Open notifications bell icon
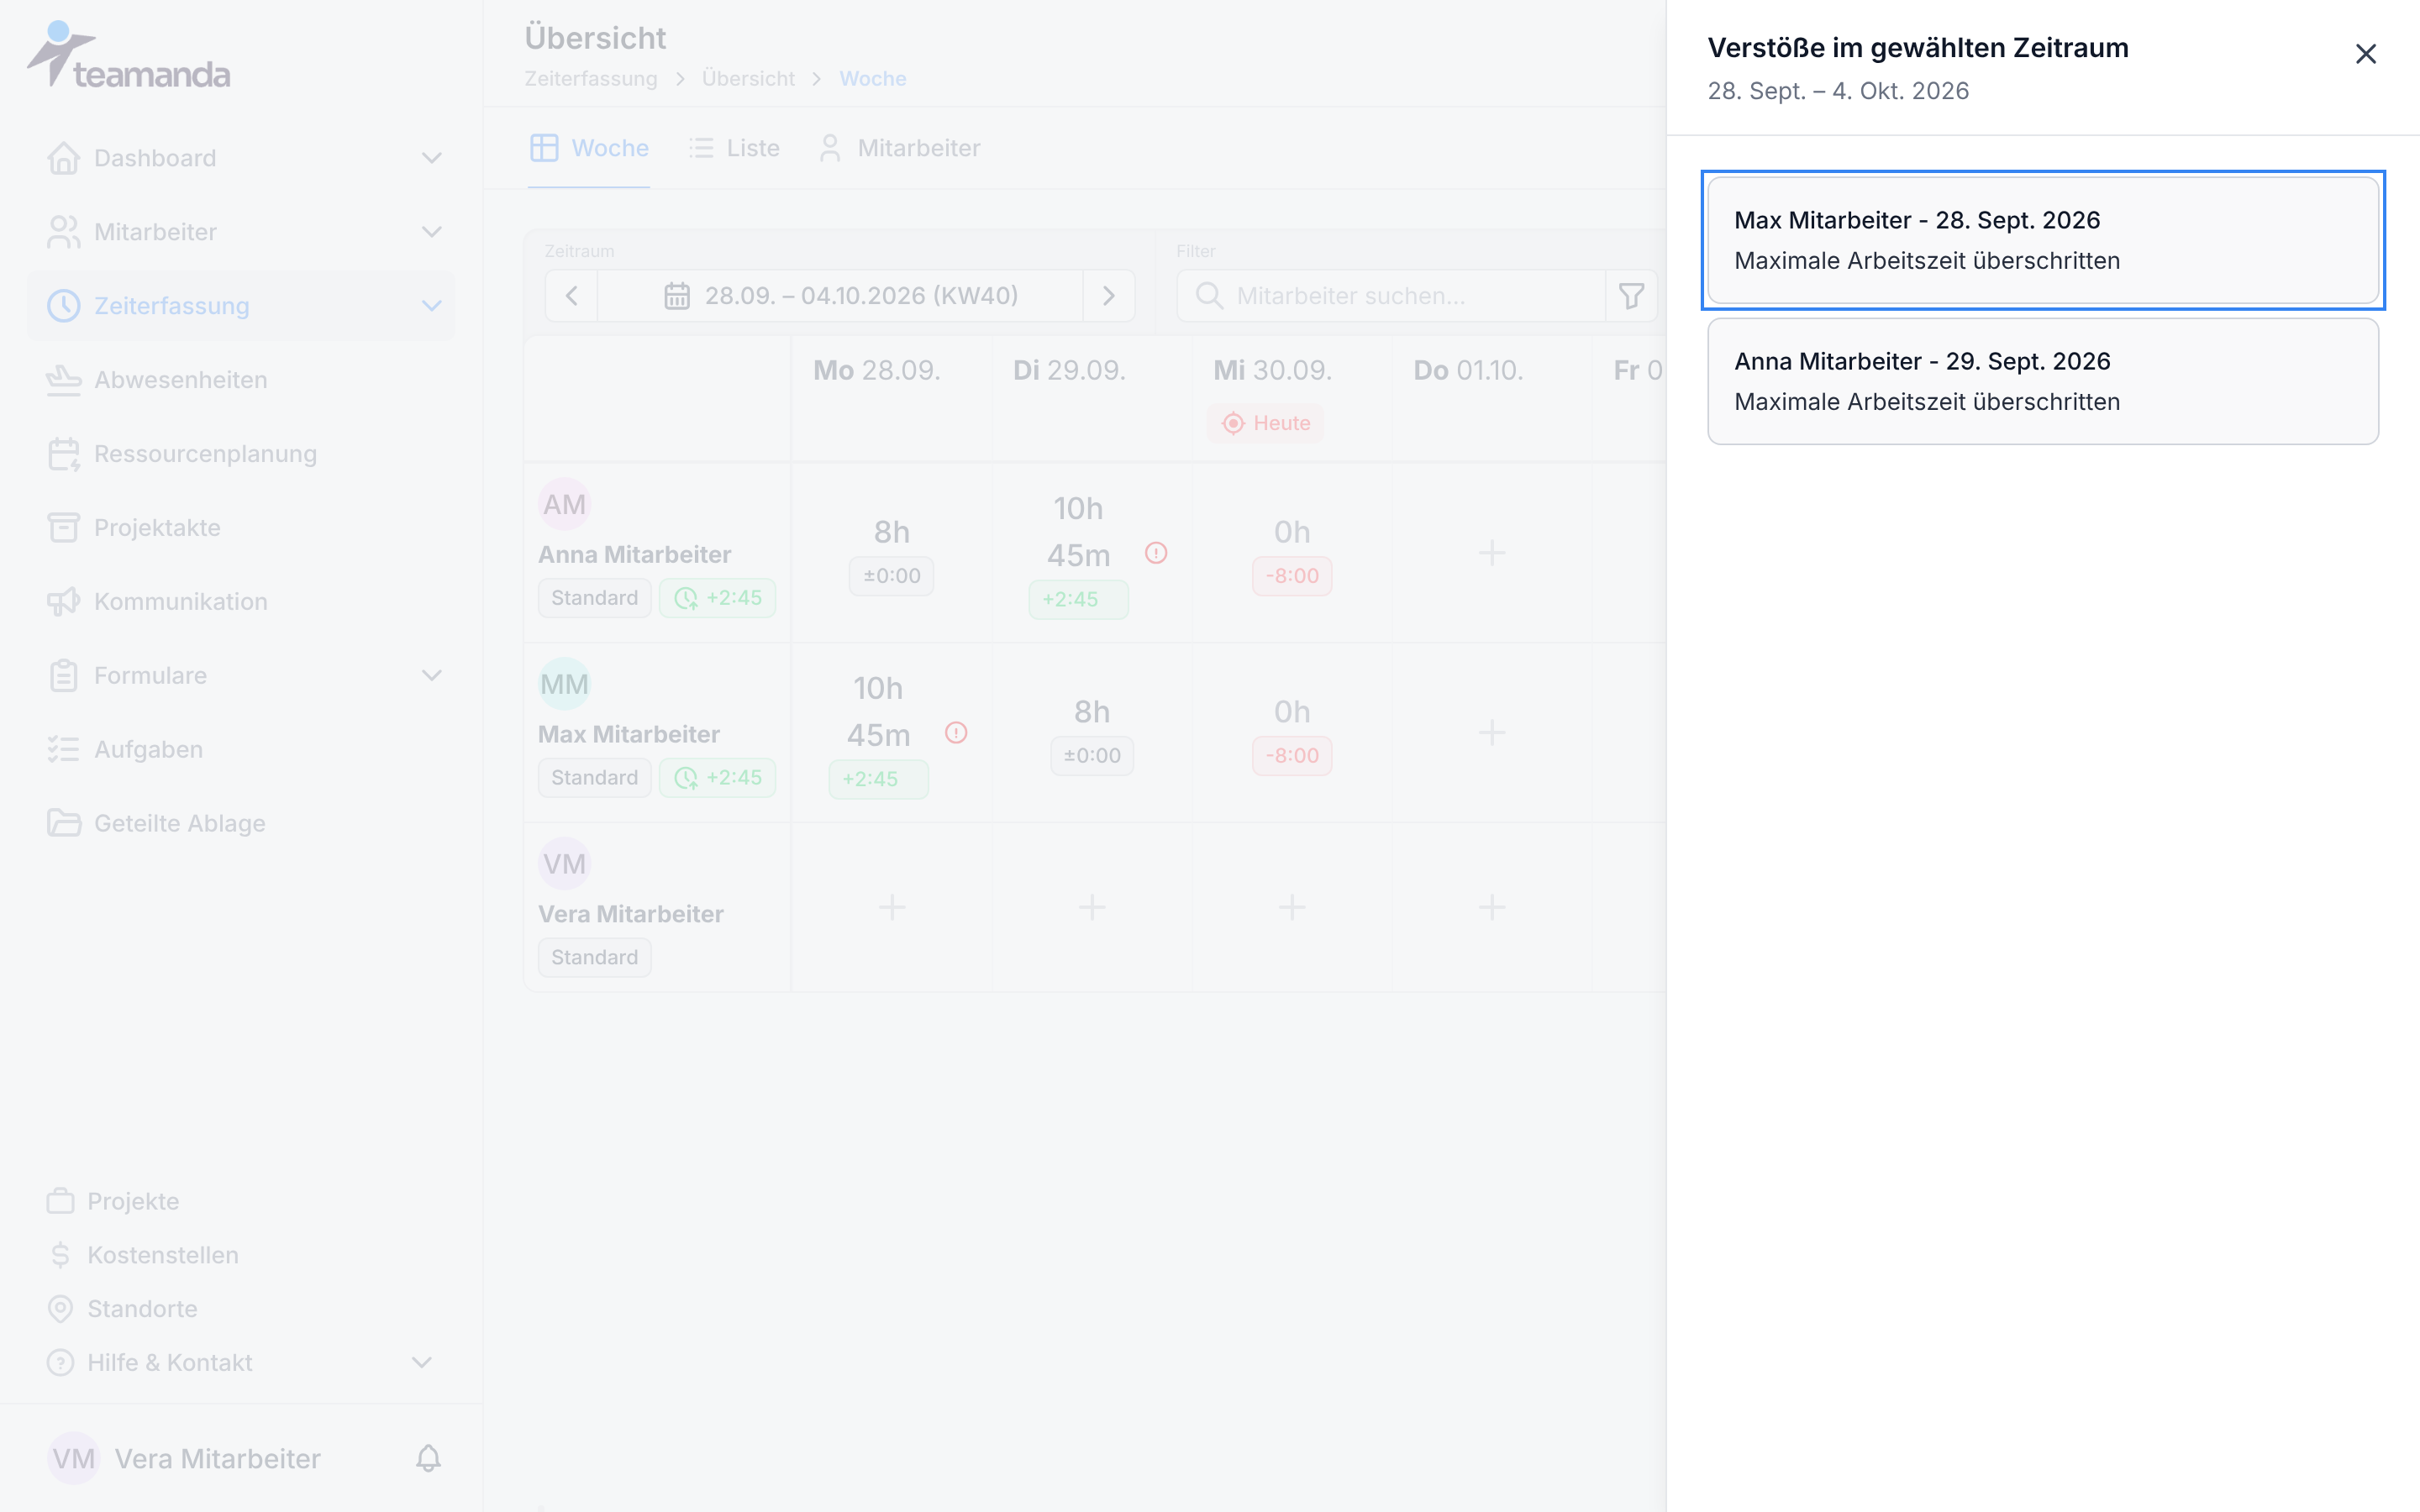The width and height of the screenshot is (2420, 1512). [x=428, y=1458]
